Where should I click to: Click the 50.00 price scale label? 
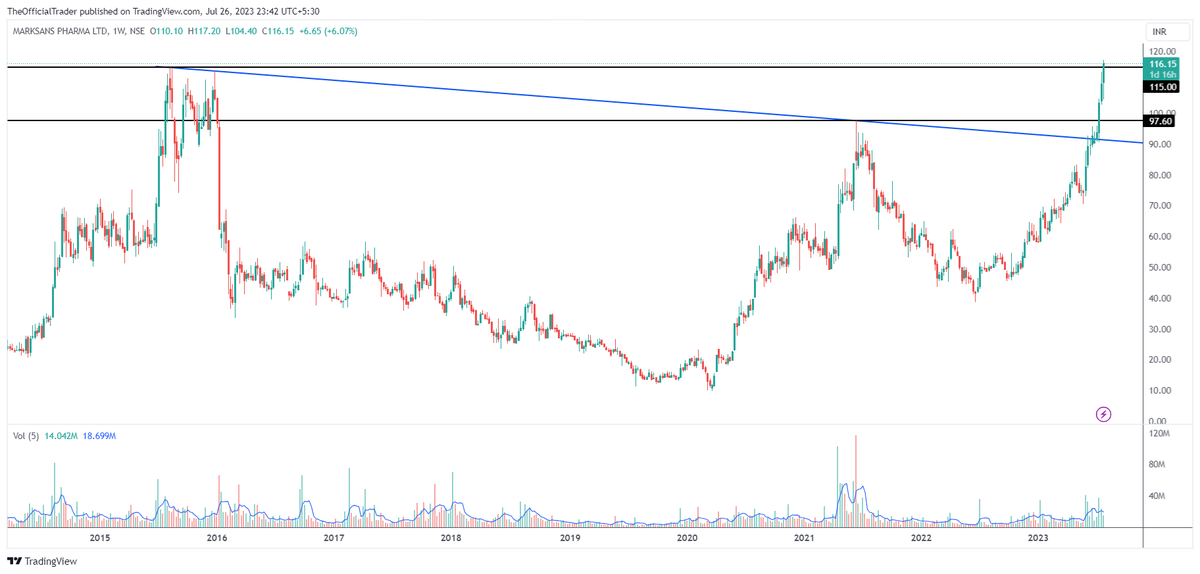click(1161, 268)
